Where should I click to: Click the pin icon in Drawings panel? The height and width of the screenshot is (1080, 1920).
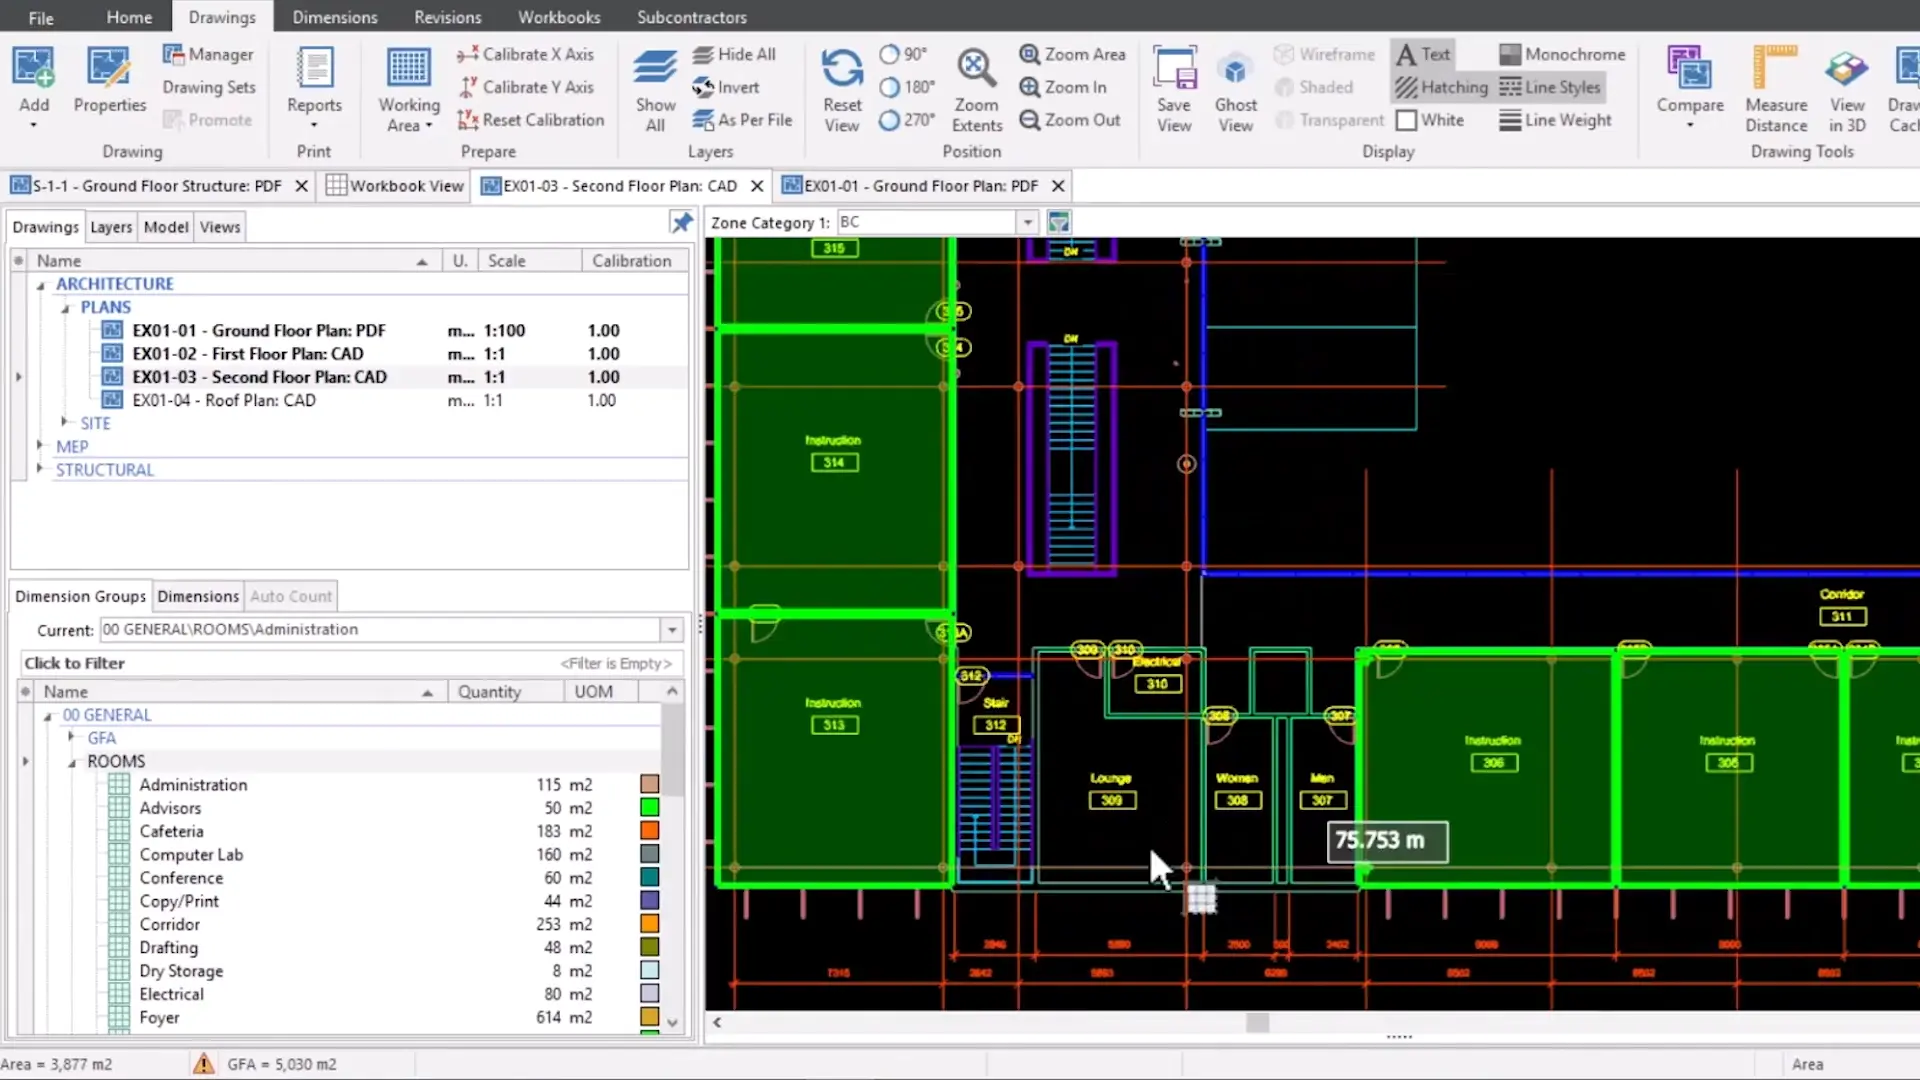tap(681, 223)
